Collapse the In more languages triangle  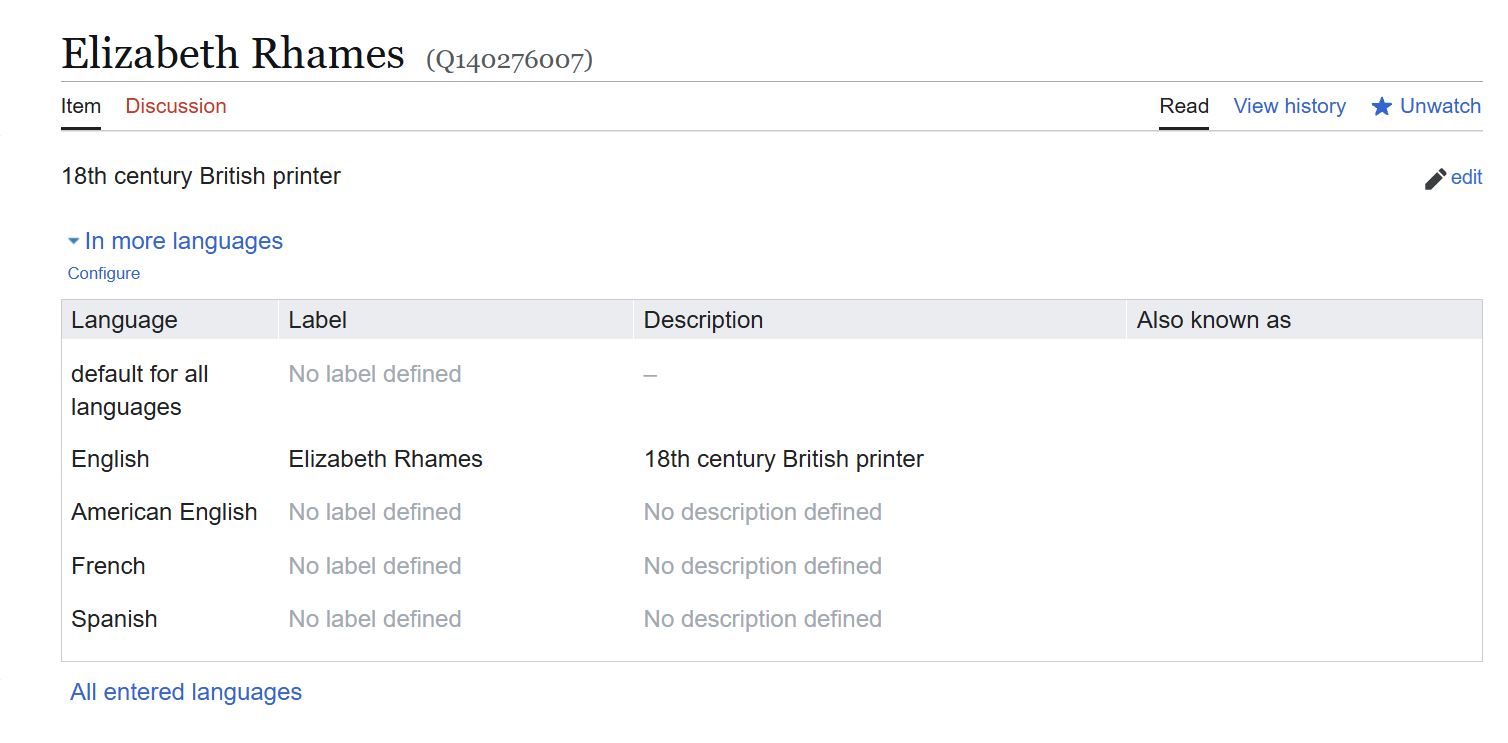(x=73, y=242)
